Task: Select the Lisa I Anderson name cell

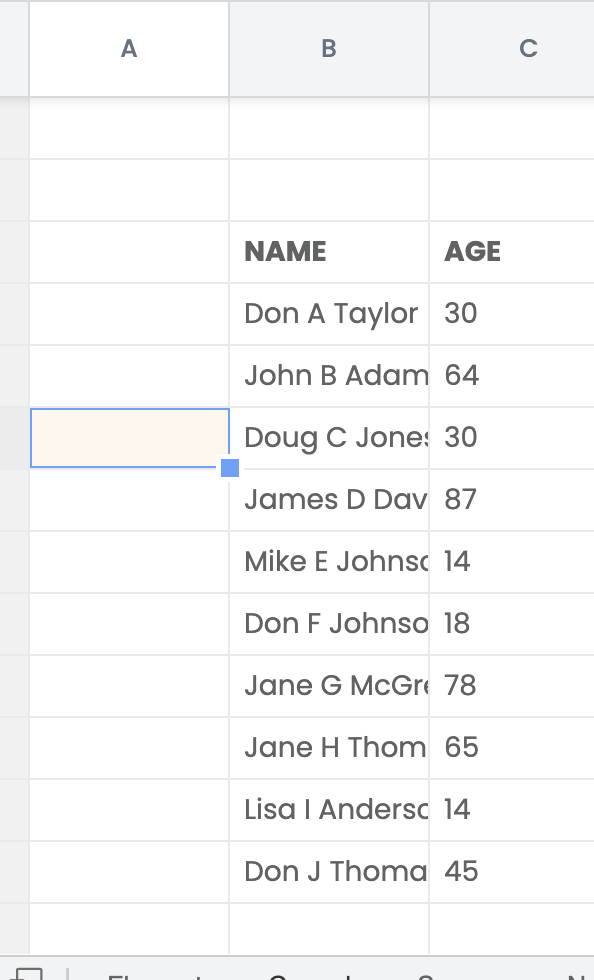Action: (329, 810)
